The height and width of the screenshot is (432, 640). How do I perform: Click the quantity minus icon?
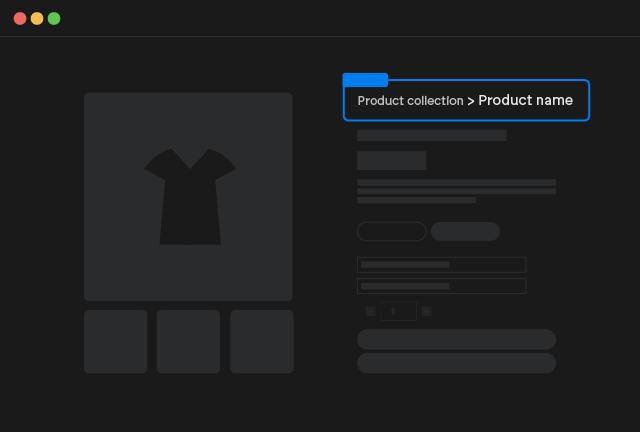coord(371,311)
